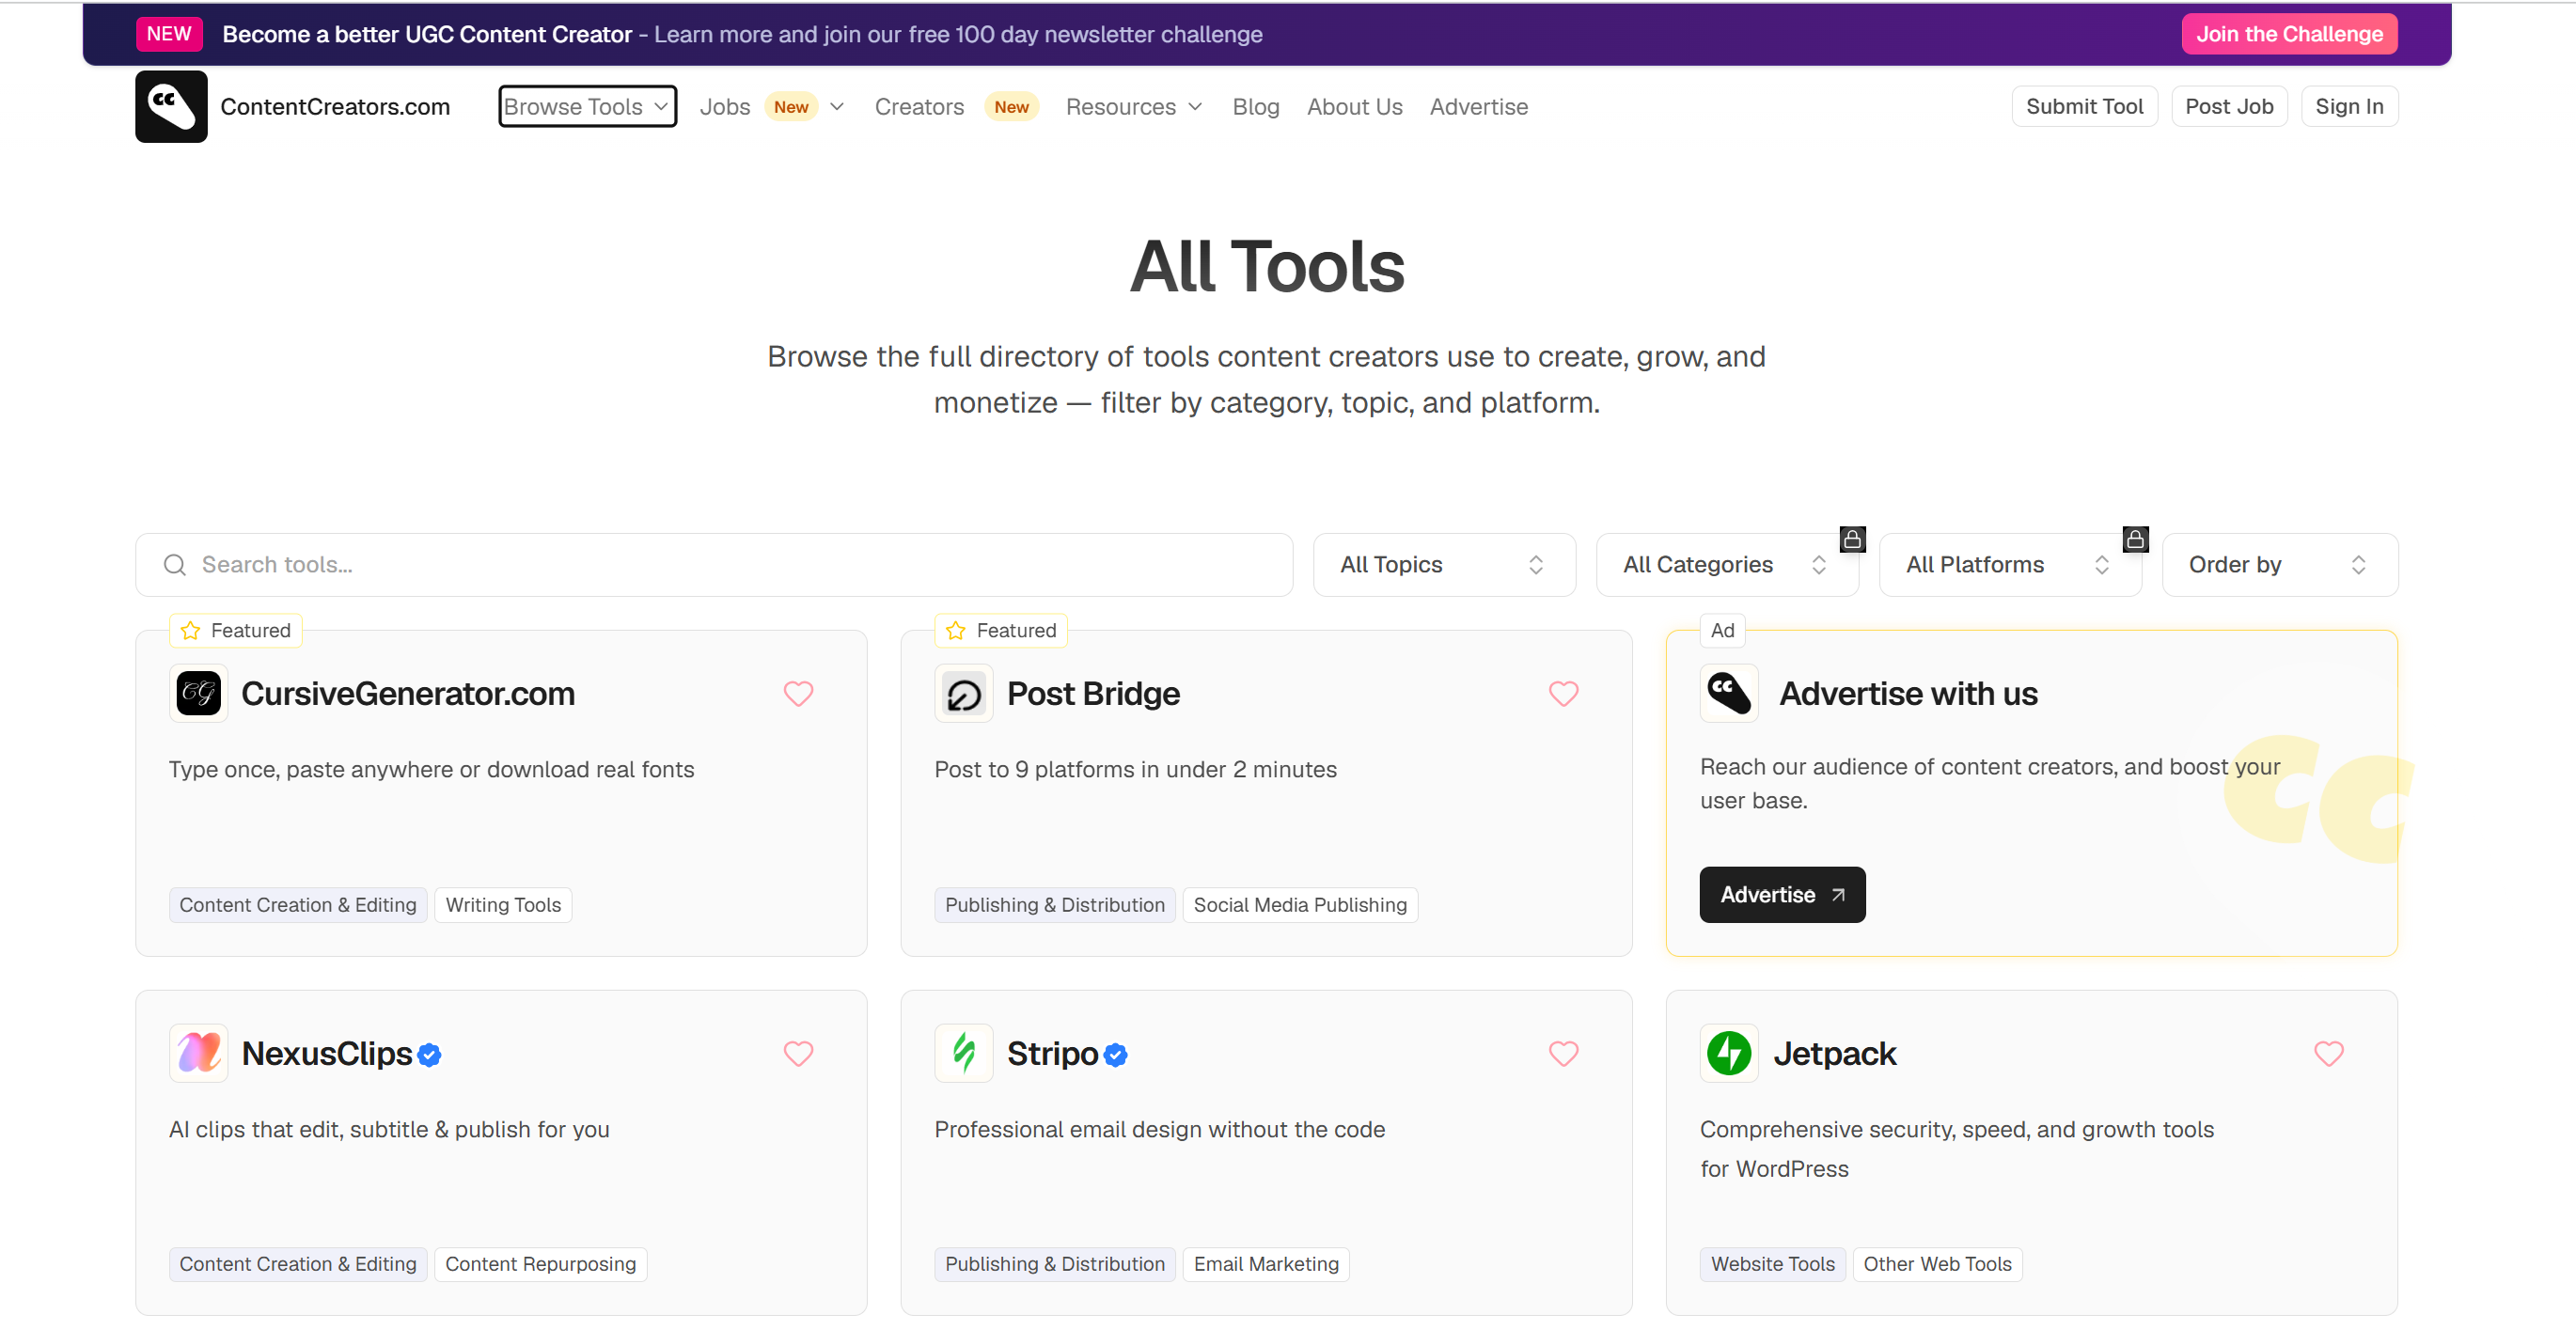Favorite Stripo with the heart
The image size is (2576, 1330).
coord(1563,1053)
